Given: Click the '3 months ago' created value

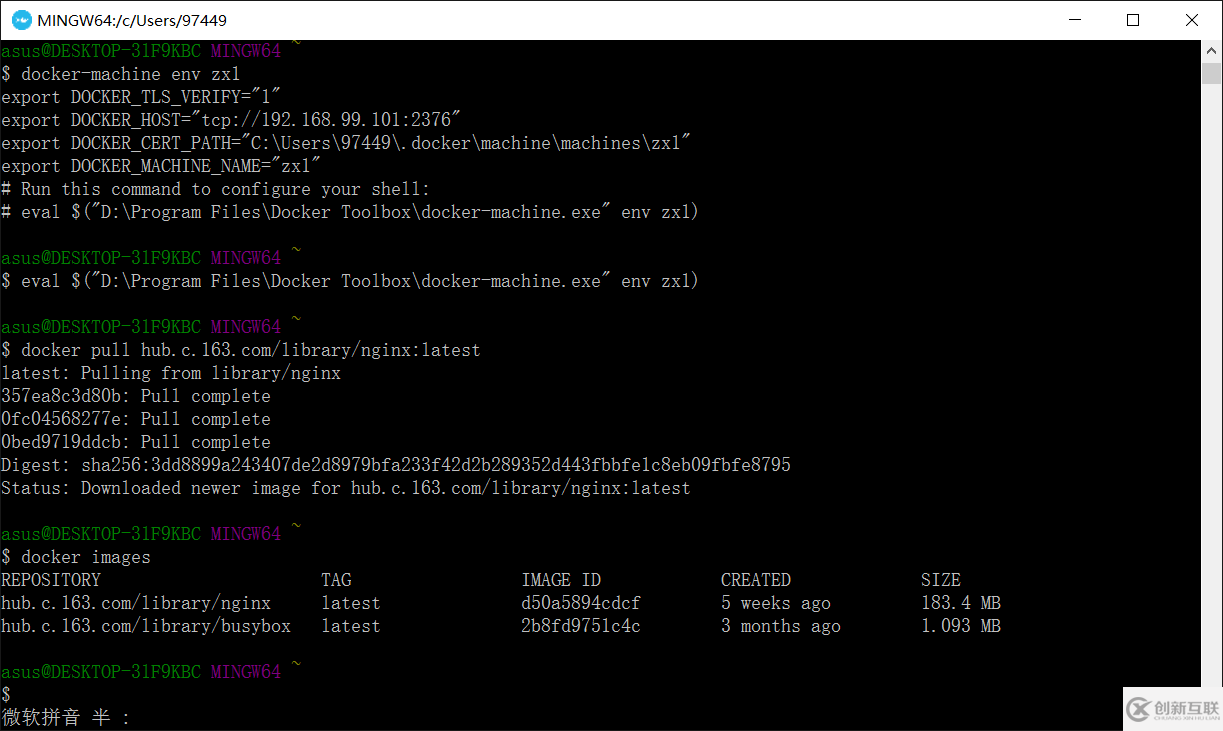Looking at the screenshot, I should [781, 626].
